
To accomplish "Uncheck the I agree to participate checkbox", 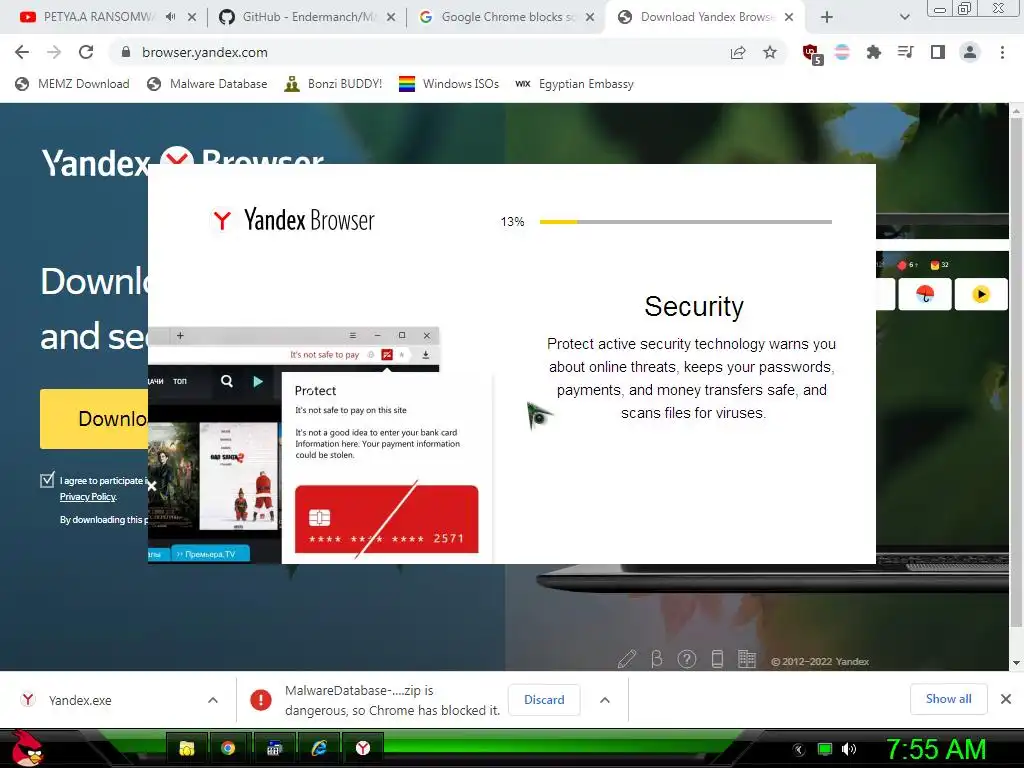I will point(47,481).
